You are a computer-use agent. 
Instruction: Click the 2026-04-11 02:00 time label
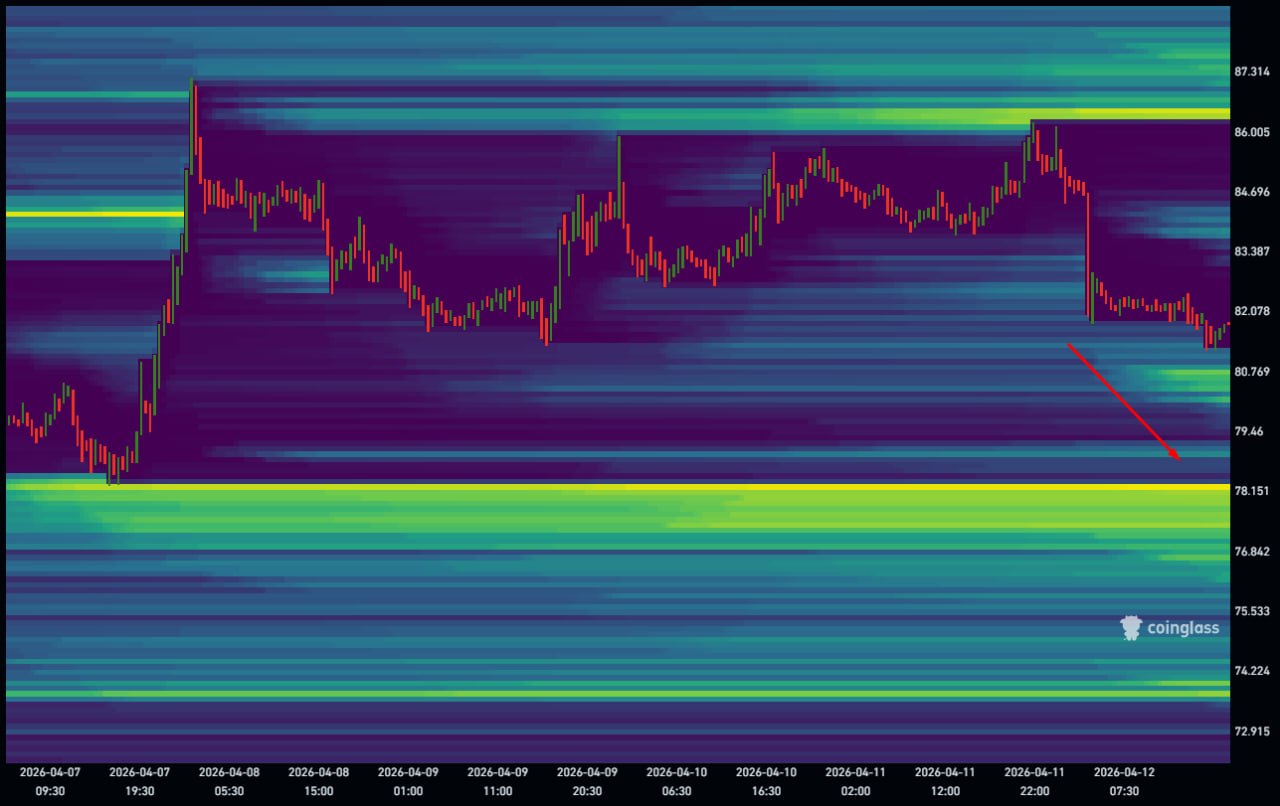point(856,781)
